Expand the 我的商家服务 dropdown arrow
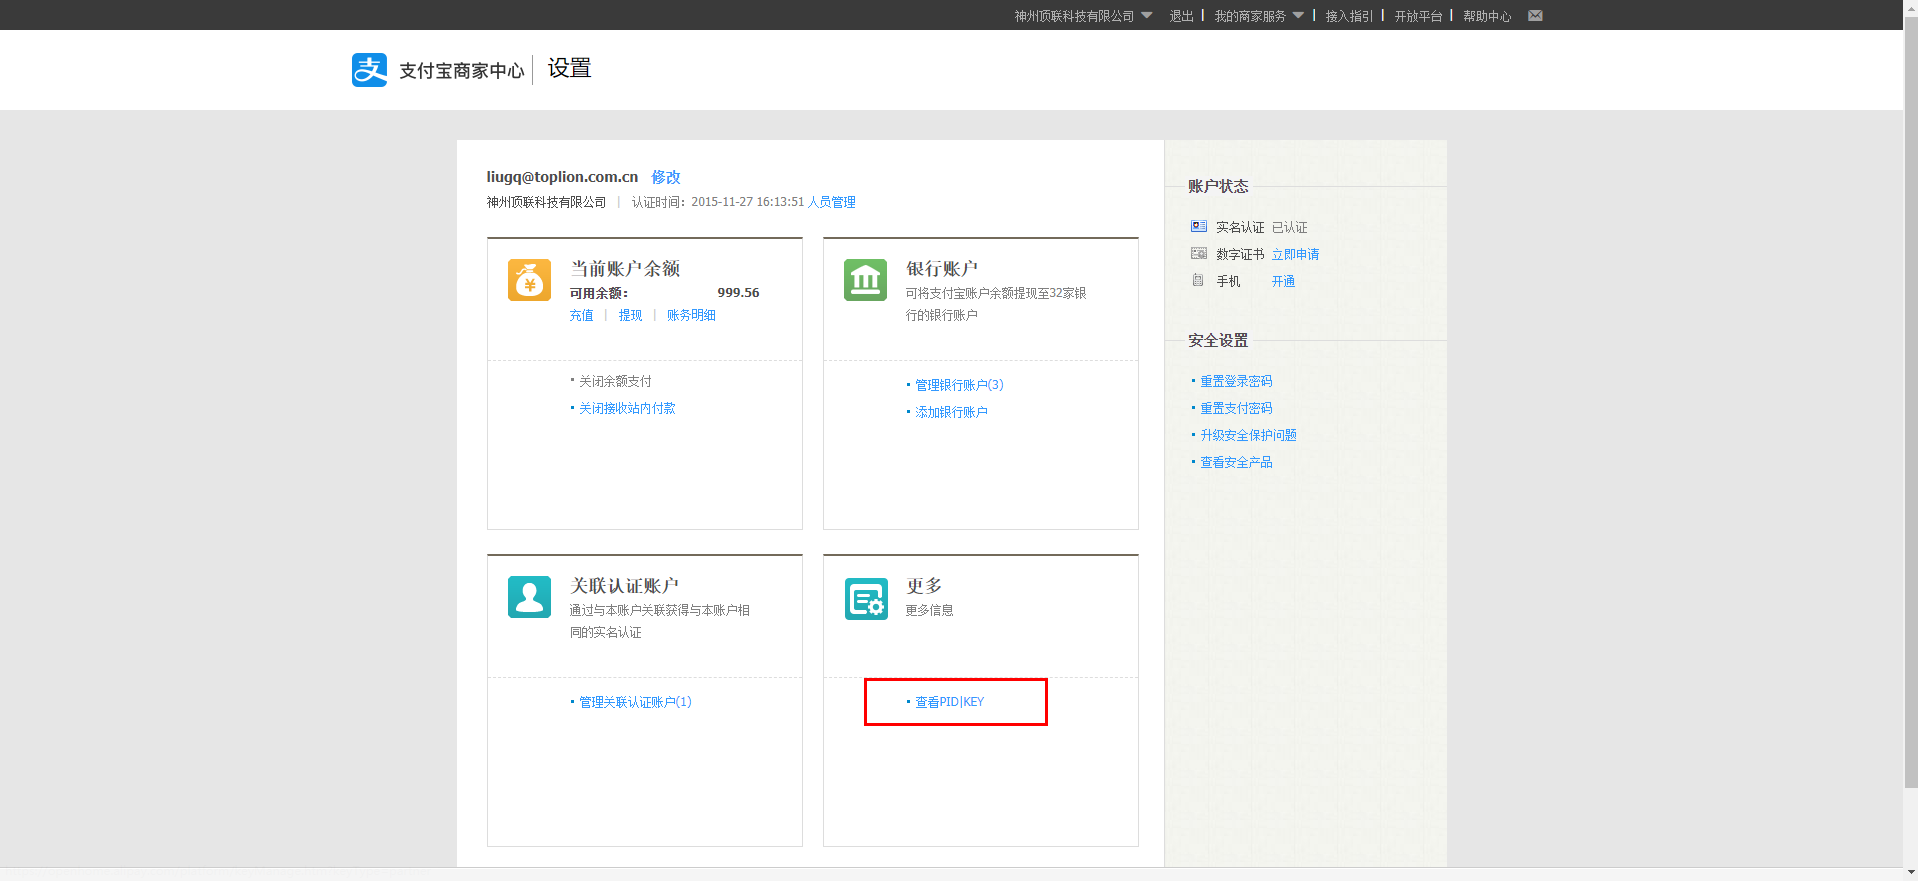 tap(1298, 15)
